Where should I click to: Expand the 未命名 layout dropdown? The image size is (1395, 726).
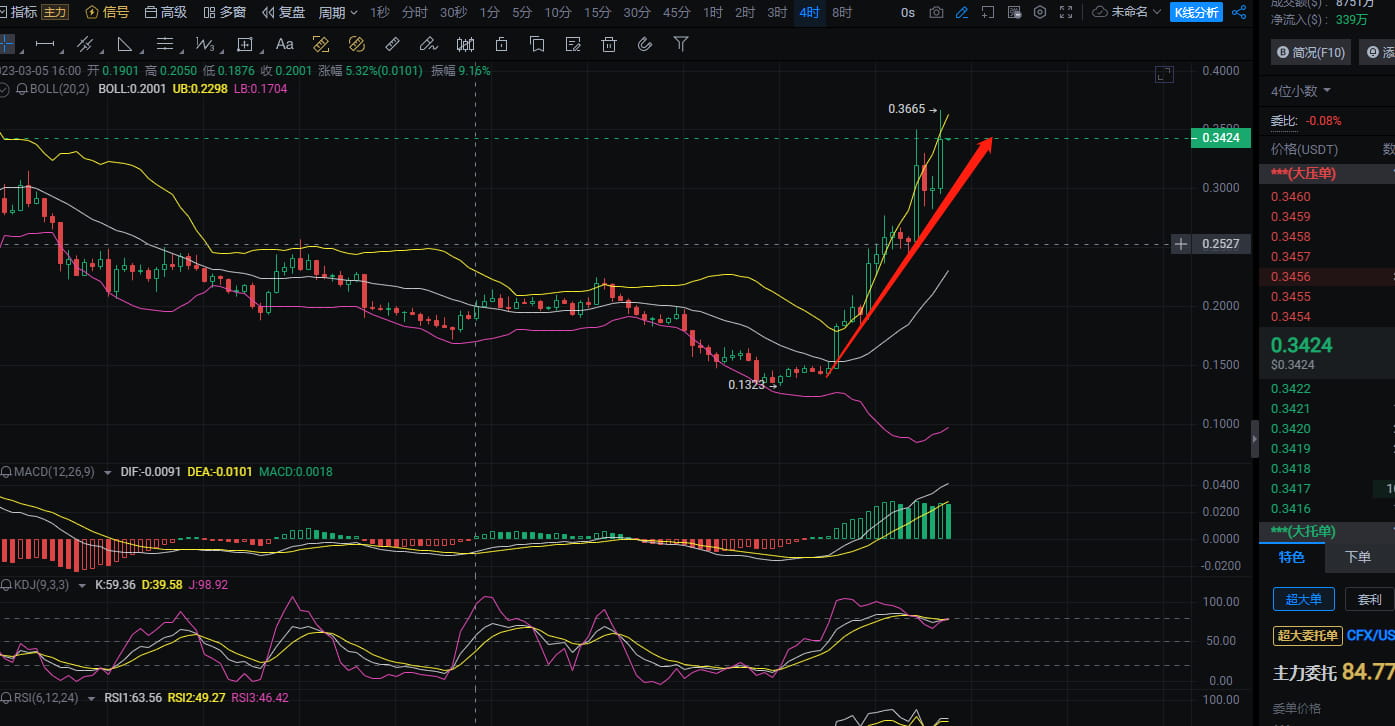tap(1127, 12)
